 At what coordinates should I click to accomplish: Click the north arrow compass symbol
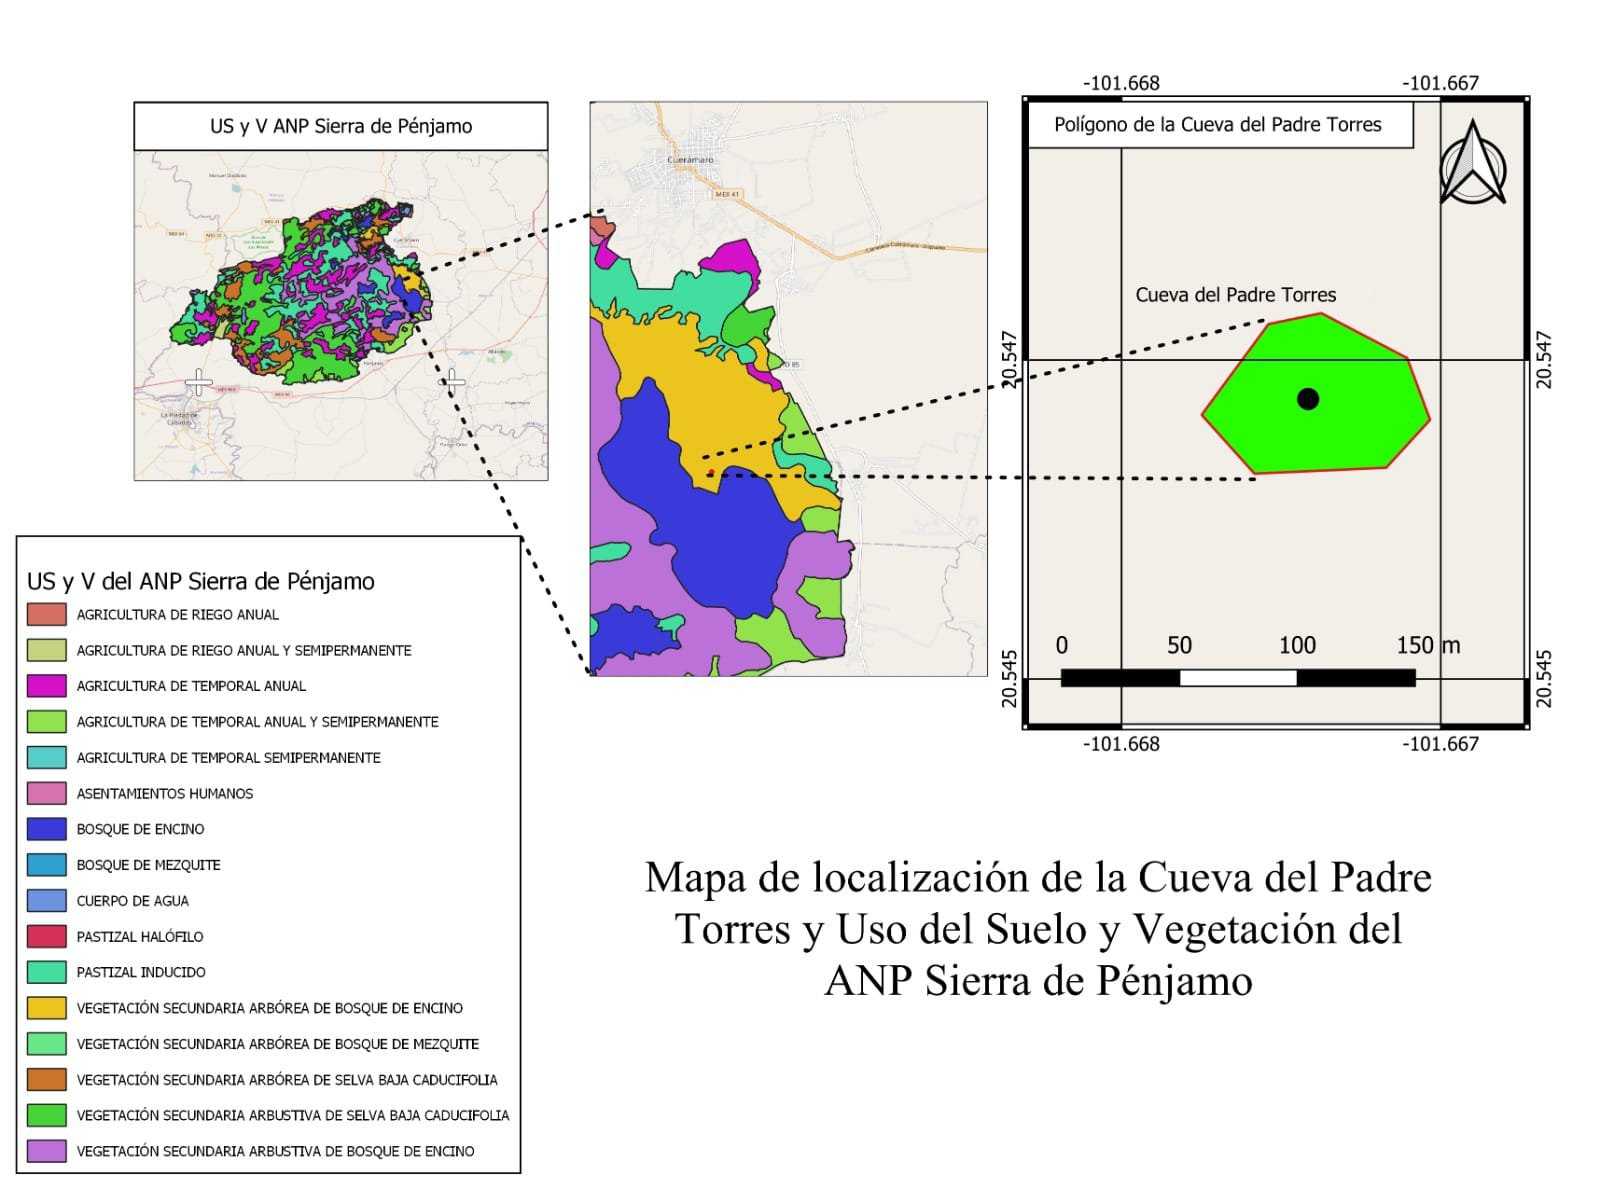(1473, 163)
